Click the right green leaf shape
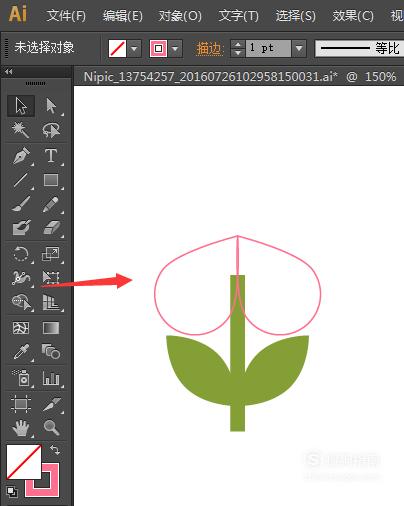Viewport: 404px width, 506px height. 277,372
